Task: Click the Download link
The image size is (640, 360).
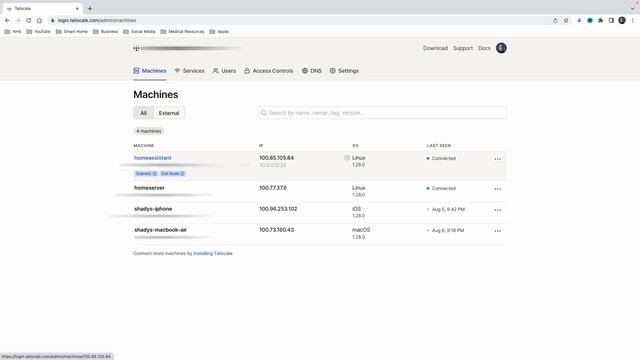Action: click(435, 48)
